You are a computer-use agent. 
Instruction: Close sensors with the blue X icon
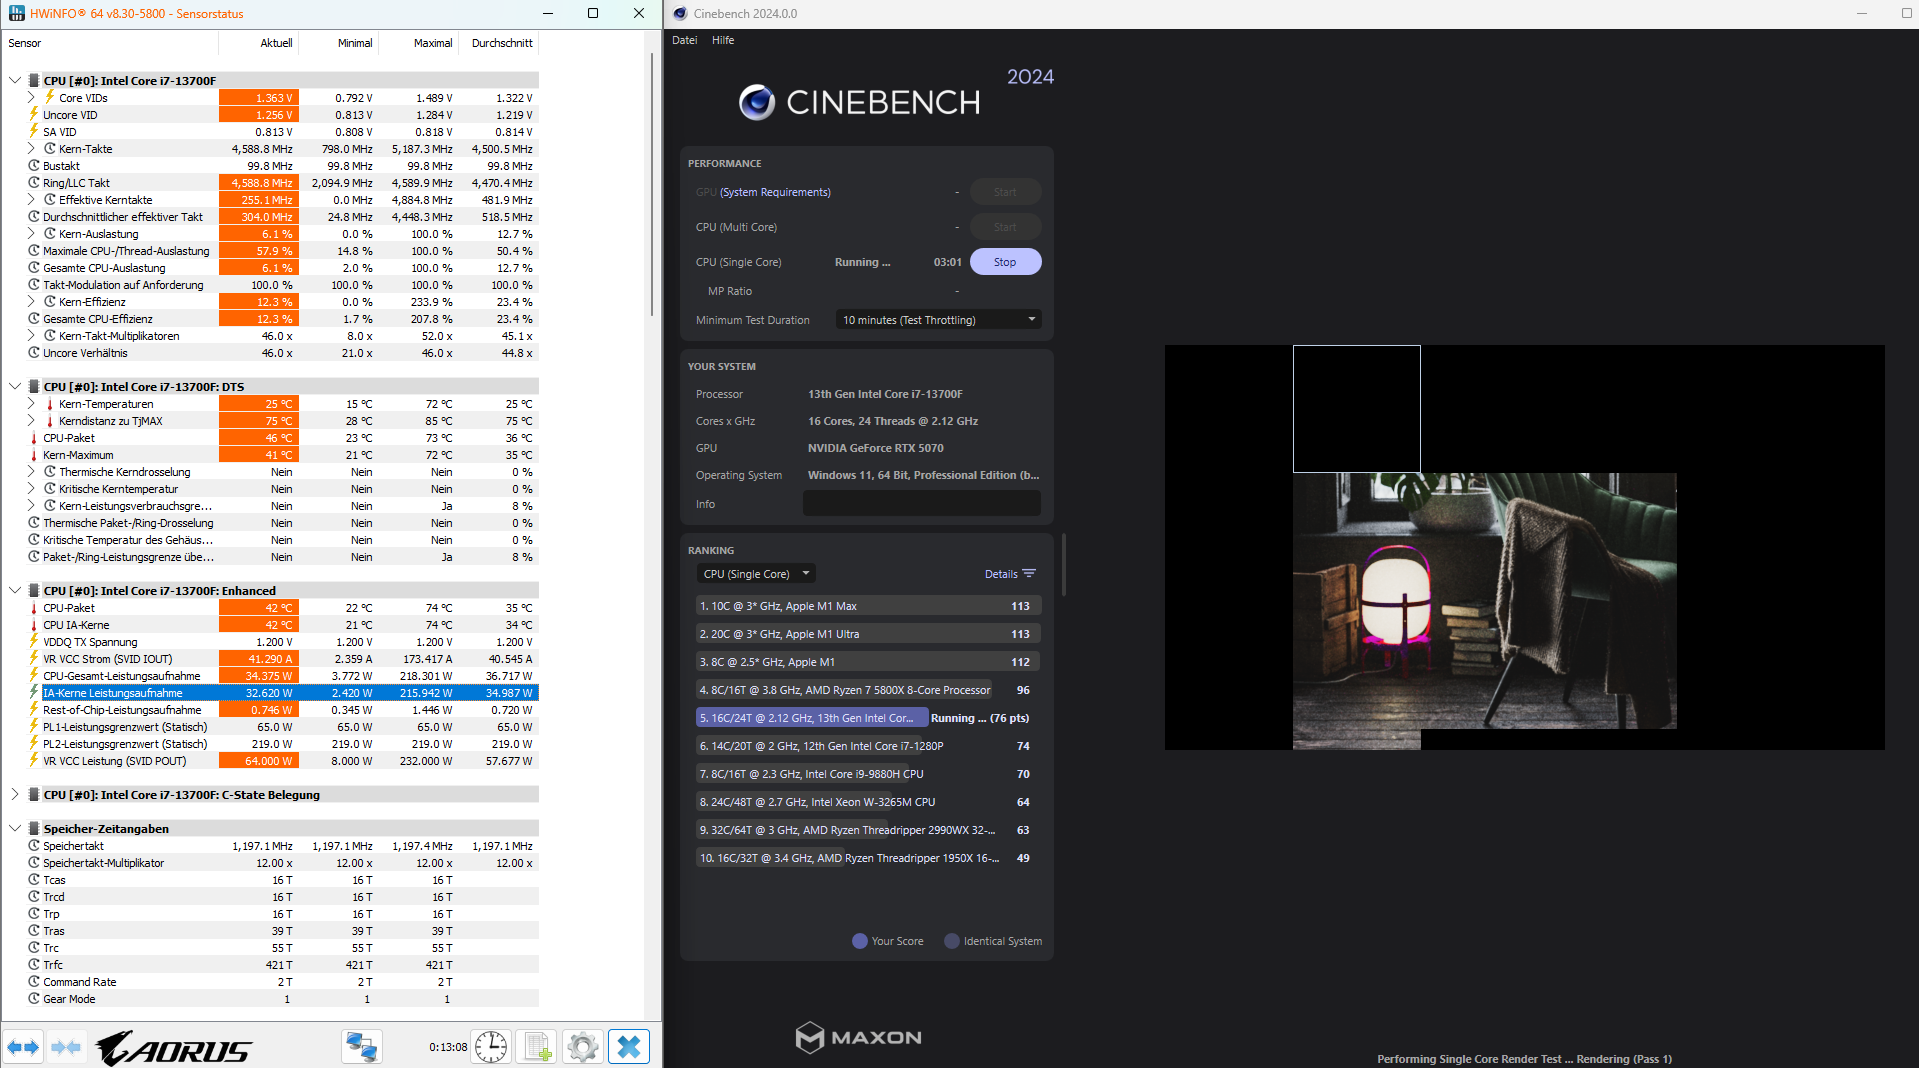coord(629,1047)
